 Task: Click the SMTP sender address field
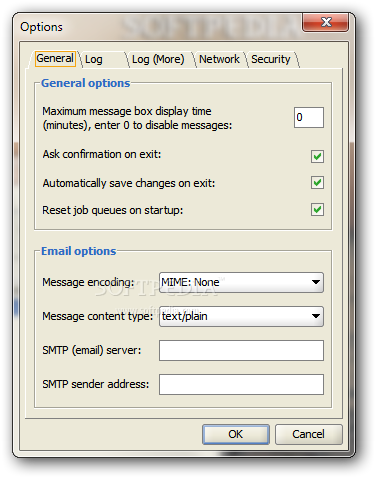click(x=241, y=384)
